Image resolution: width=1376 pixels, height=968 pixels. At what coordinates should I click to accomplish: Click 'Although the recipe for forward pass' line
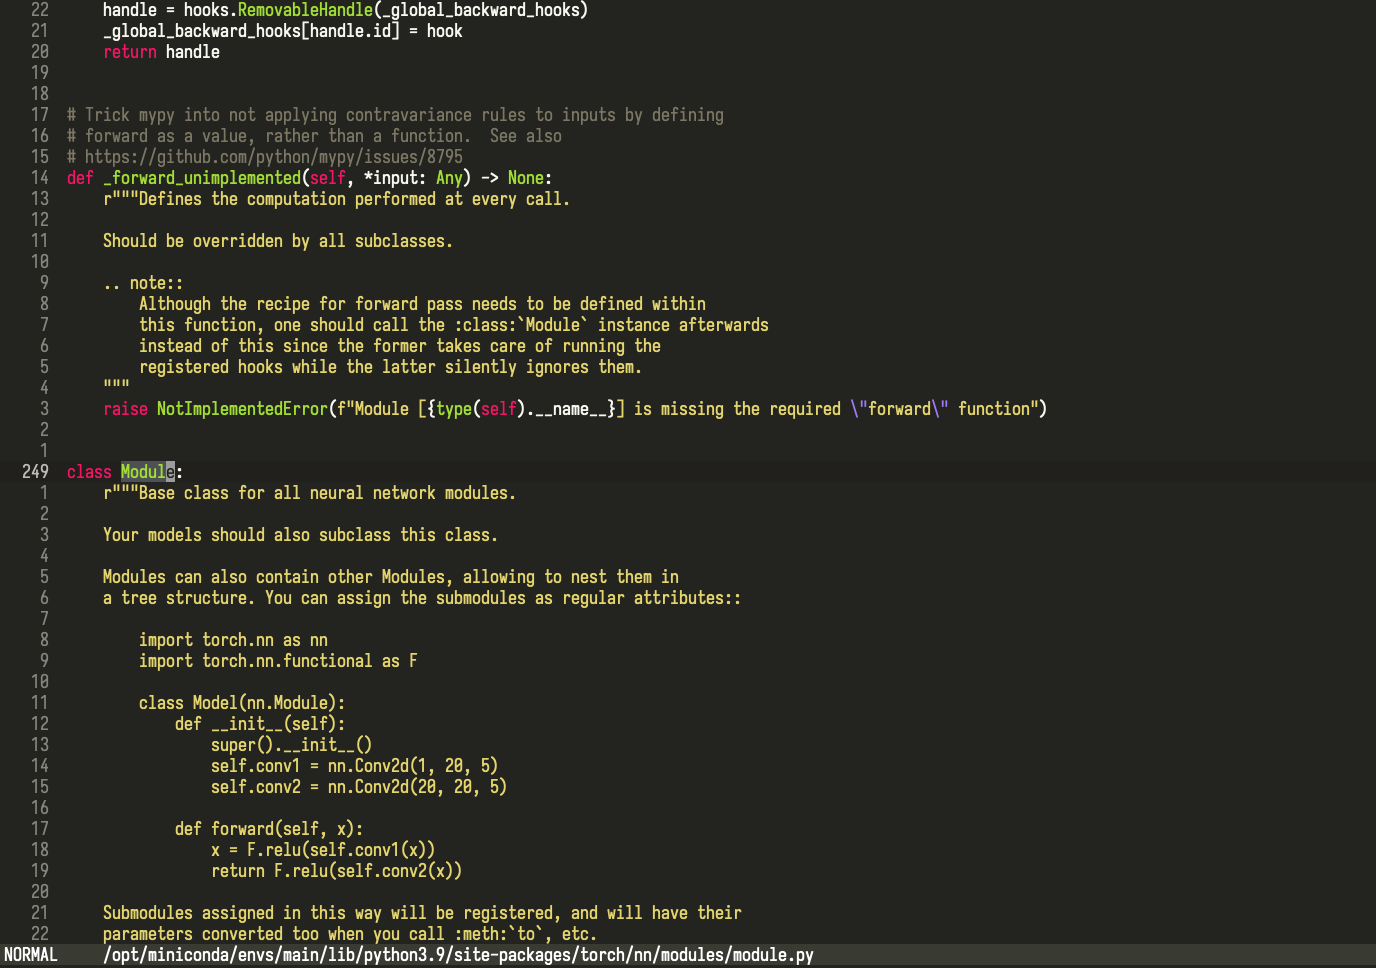pos(422,304)
